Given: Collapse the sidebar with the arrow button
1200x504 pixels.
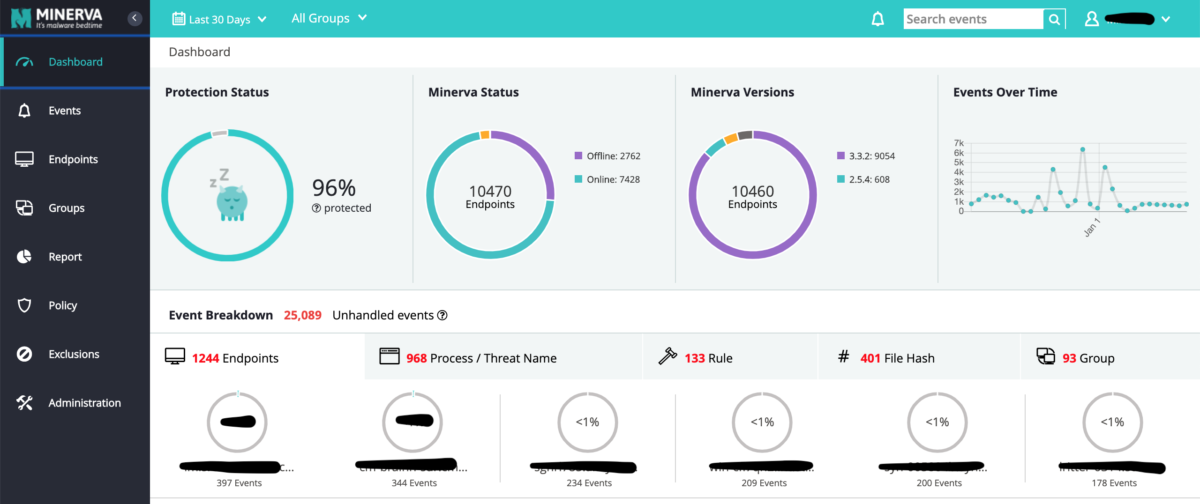Looking at the screenshot, I should click(x=134, y=18).
